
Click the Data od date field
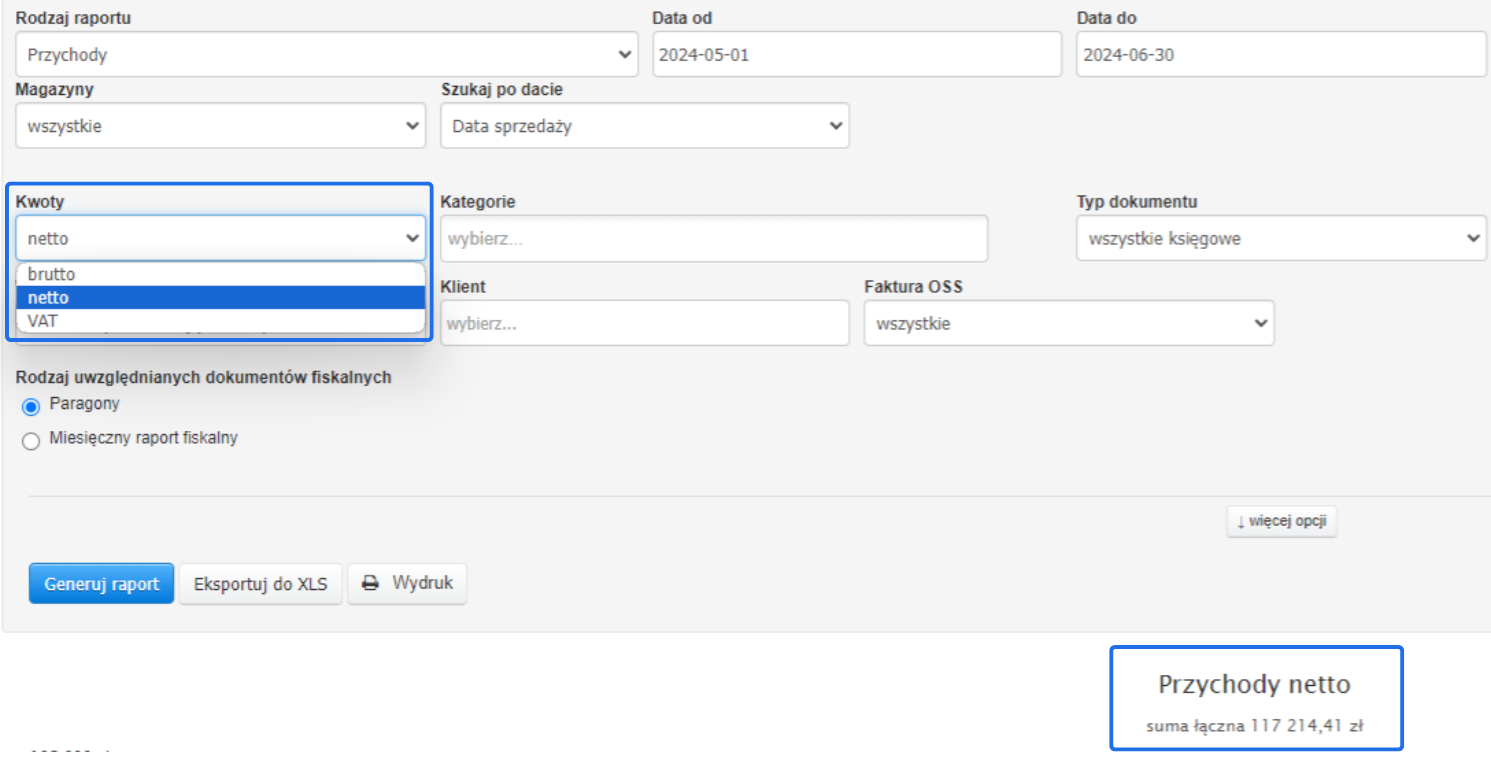[x=856, y=55]
